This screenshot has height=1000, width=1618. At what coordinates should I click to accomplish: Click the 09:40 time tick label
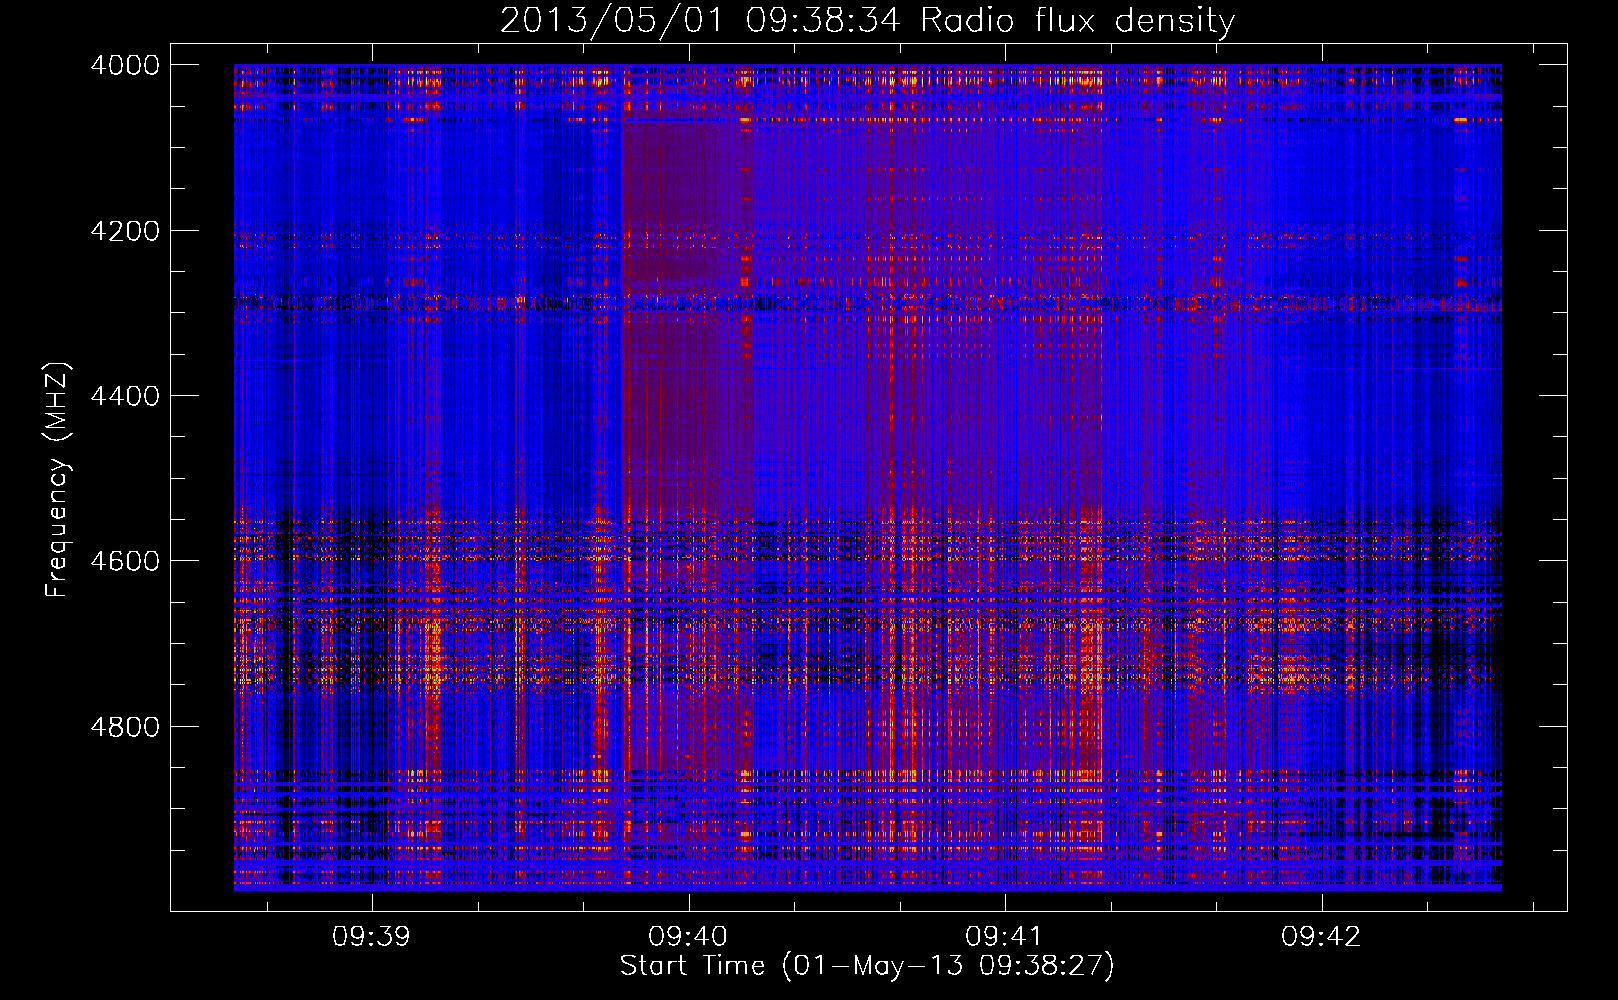[x=688, y=937]
